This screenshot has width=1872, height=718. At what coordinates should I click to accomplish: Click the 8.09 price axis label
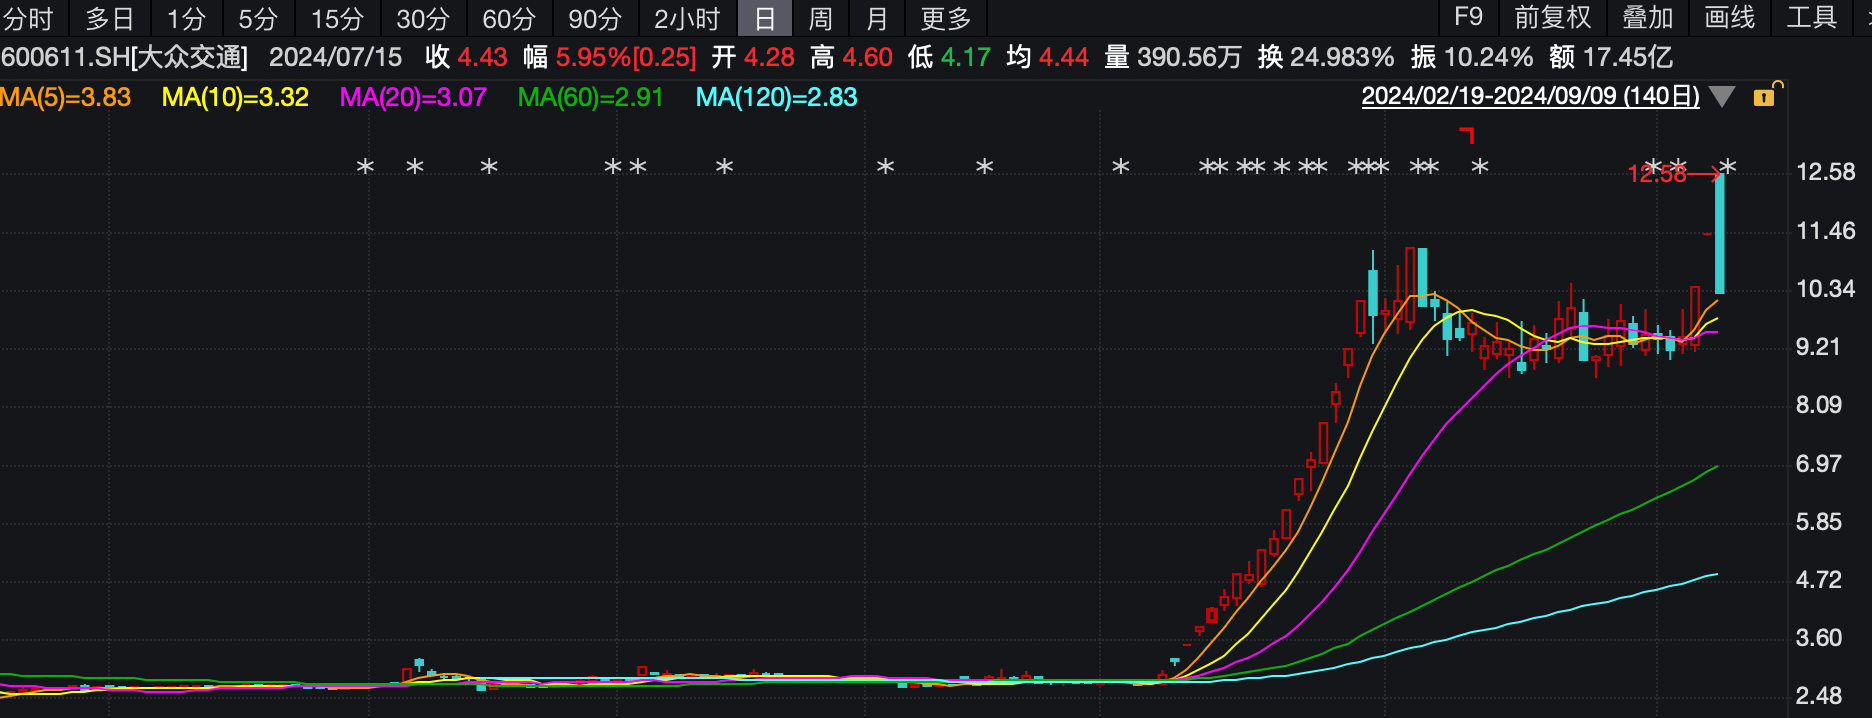click(1818, 405)
